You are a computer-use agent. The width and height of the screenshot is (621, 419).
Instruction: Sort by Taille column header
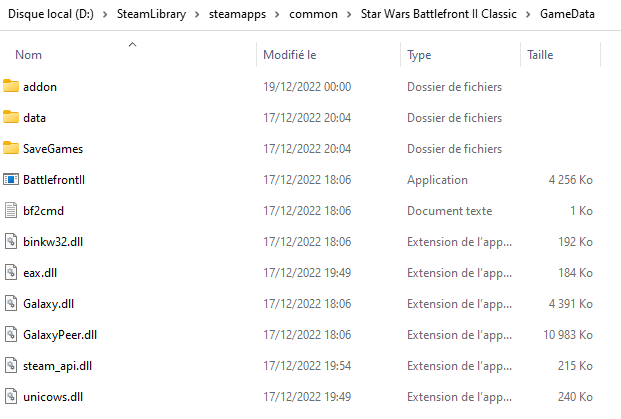pyautogui.click(x=540, y=55)
